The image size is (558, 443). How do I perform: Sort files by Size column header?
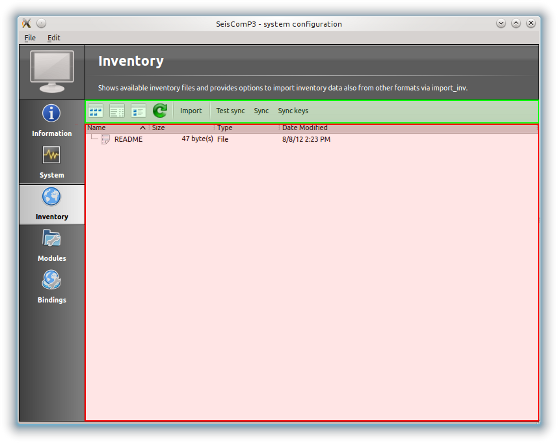coord(183,127)
